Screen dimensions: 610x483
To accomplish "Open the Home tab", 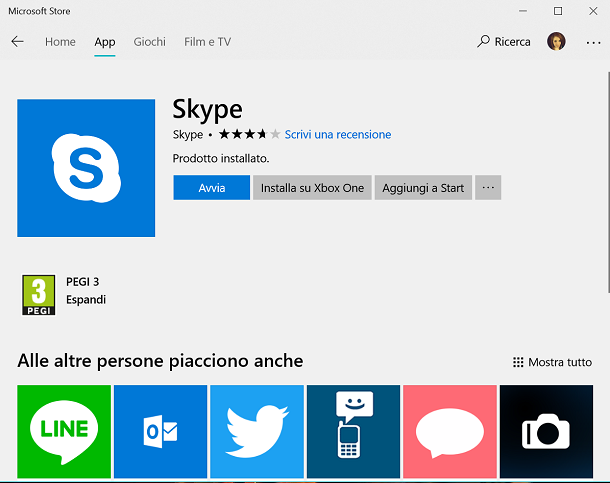I will pos(60,42).
